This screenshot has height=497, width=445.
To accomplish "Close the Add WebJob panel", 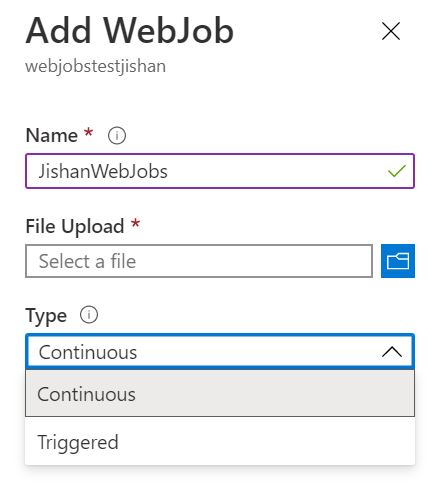I will (391, 31).
